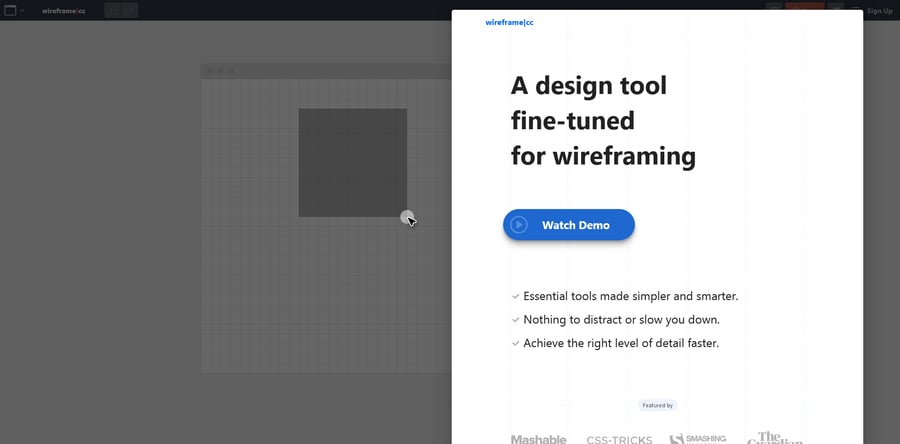Click the checkmark beside 'Essential tools'
Image resolution: width=900 pixels, height=444 pixels.
point(515,297)
